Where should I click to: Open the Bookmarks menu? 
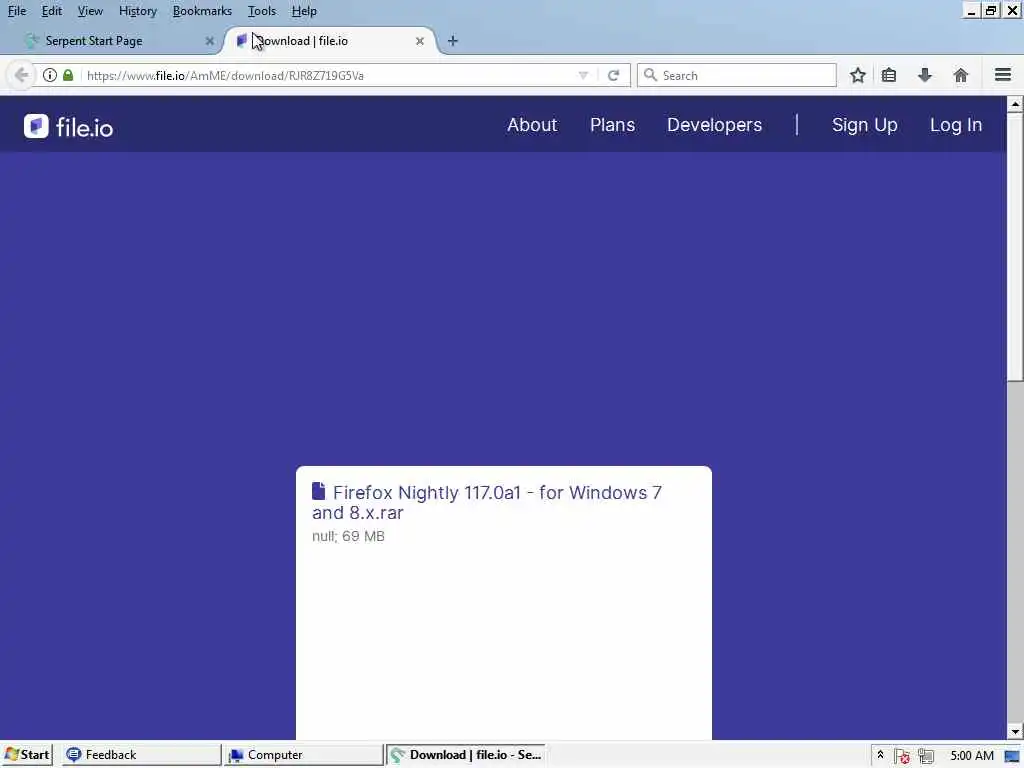[202, 11]
